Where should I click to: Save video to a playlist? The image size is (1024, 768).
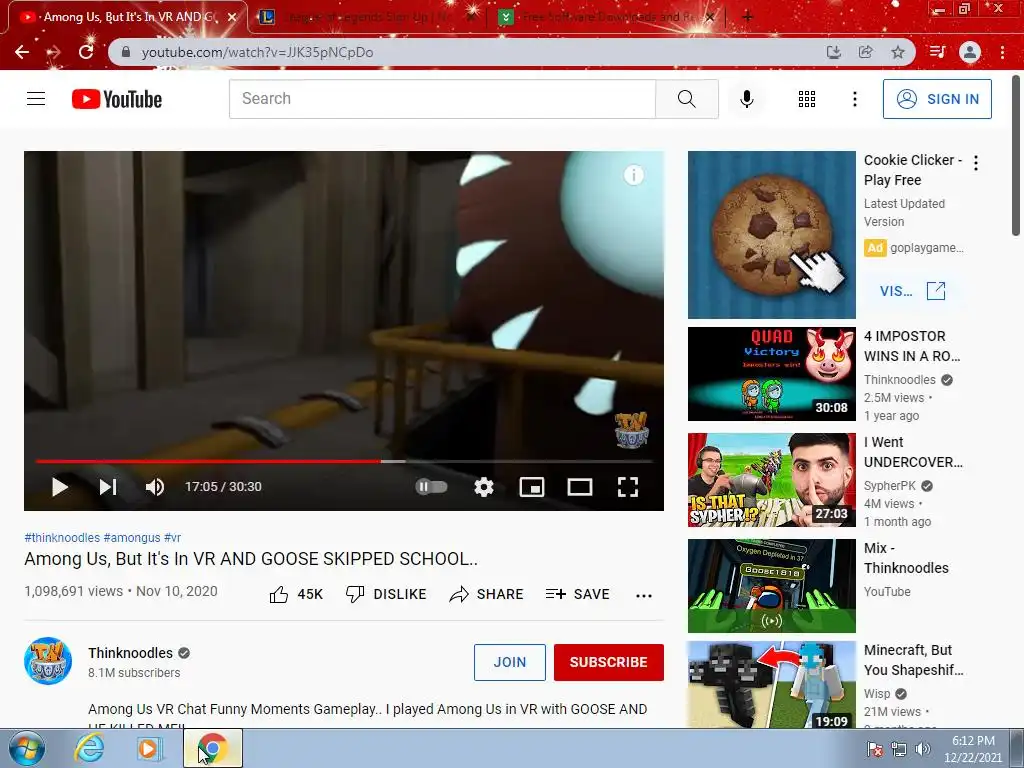point(577,594)
